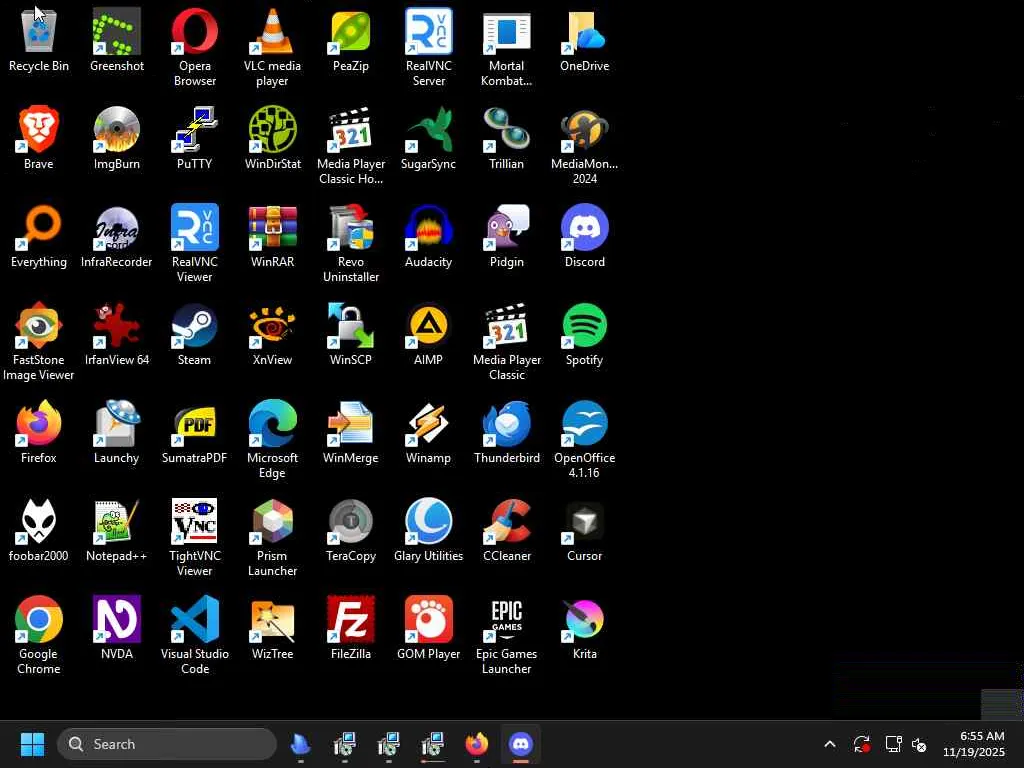
Task: Select the IrfanView 64 shortcut
Action: [x=117, y=325]
